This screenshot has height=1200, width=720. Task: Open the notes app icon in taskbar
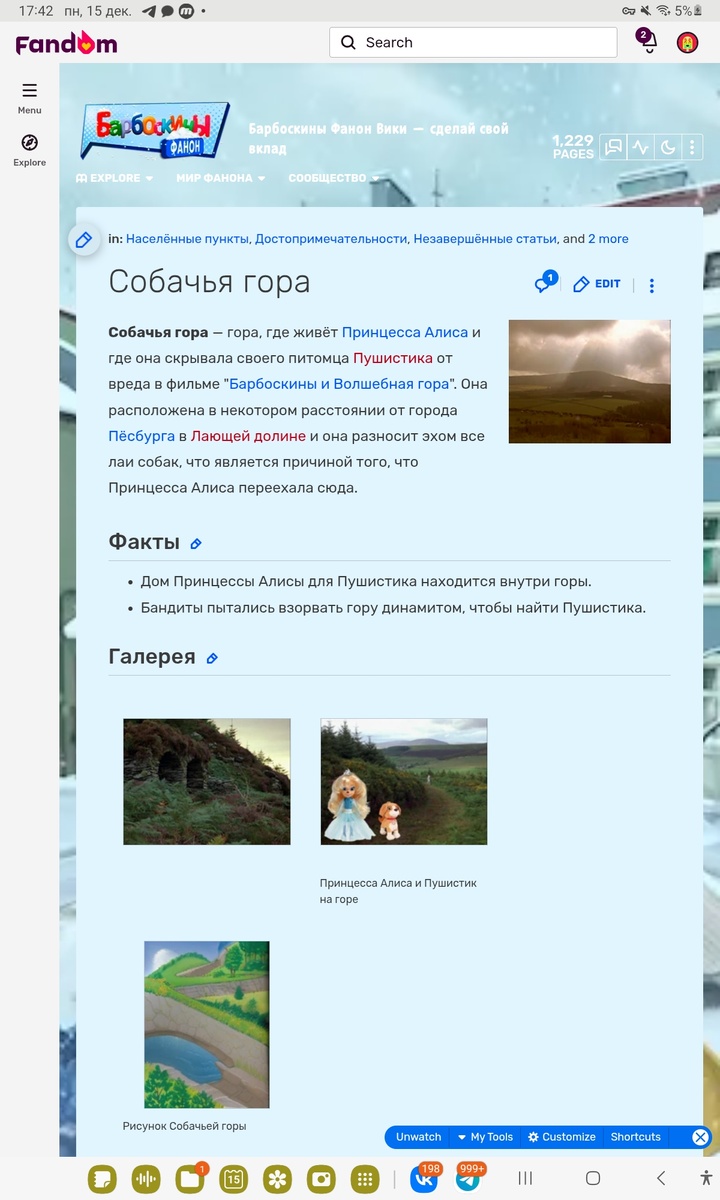(101, 1179)
